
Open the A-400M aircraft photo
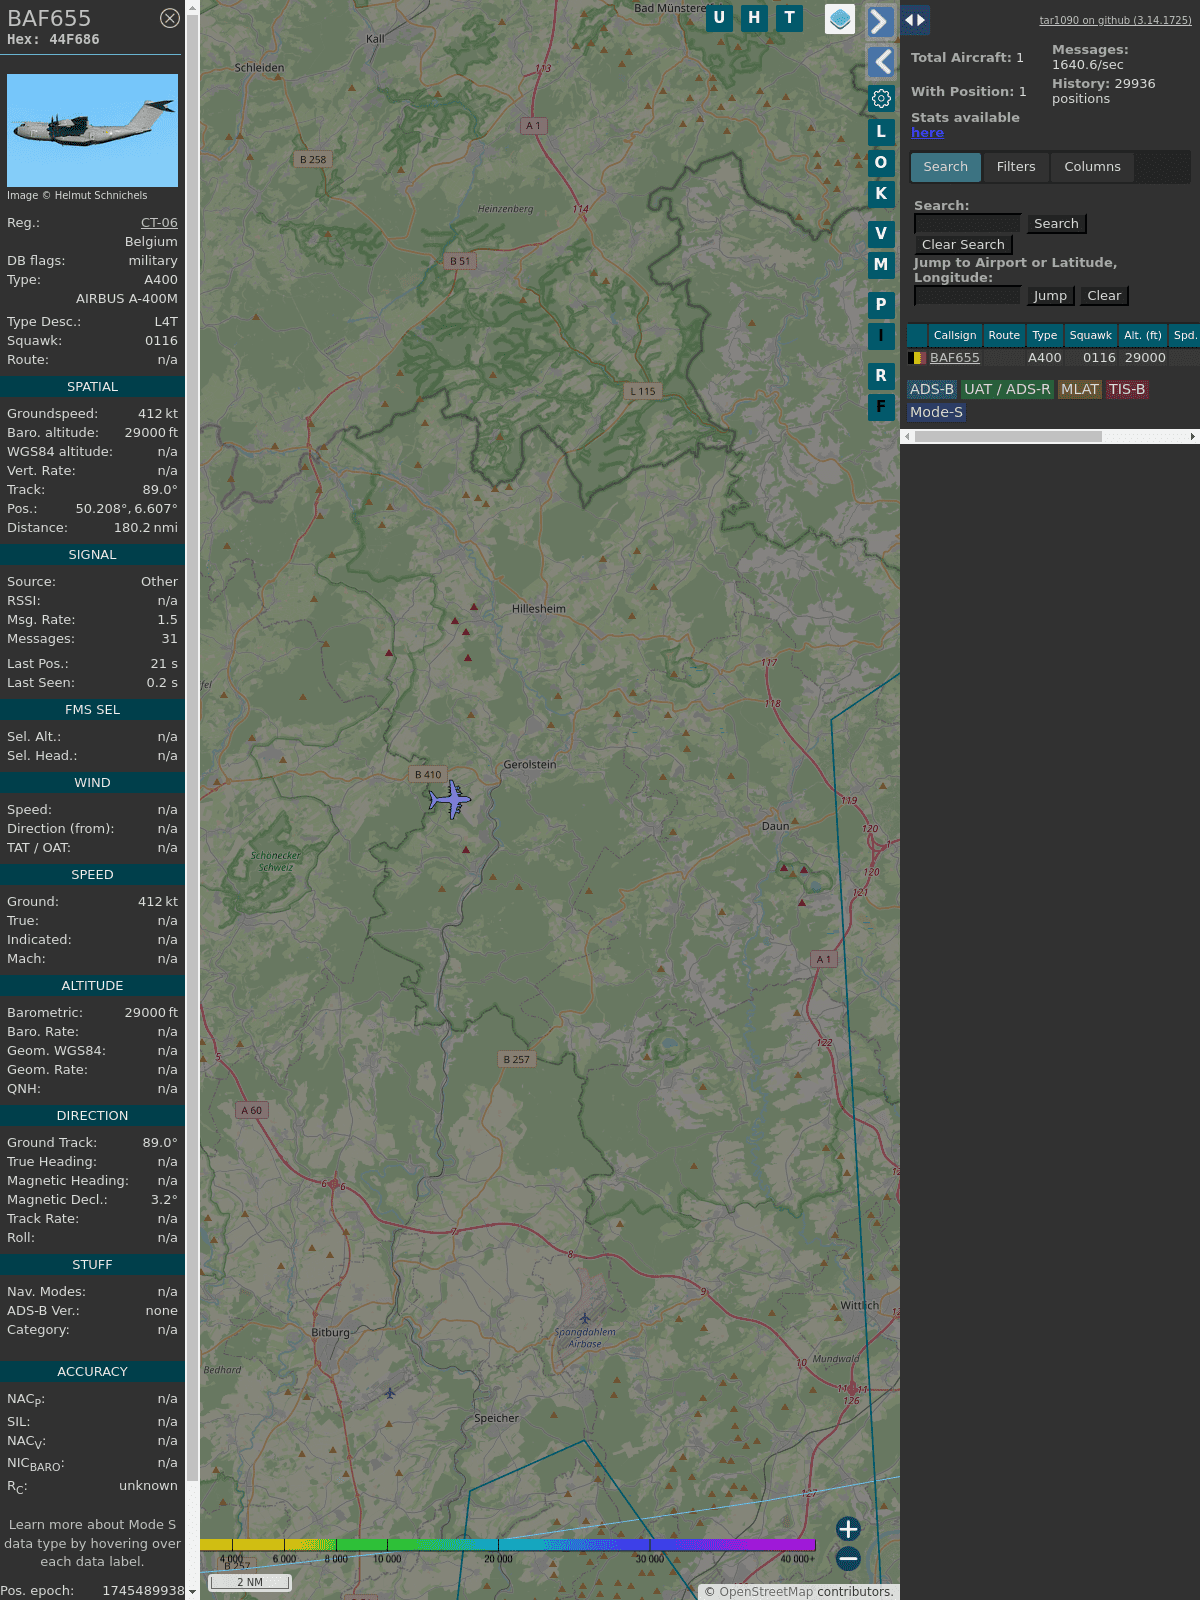coord(92,130)
